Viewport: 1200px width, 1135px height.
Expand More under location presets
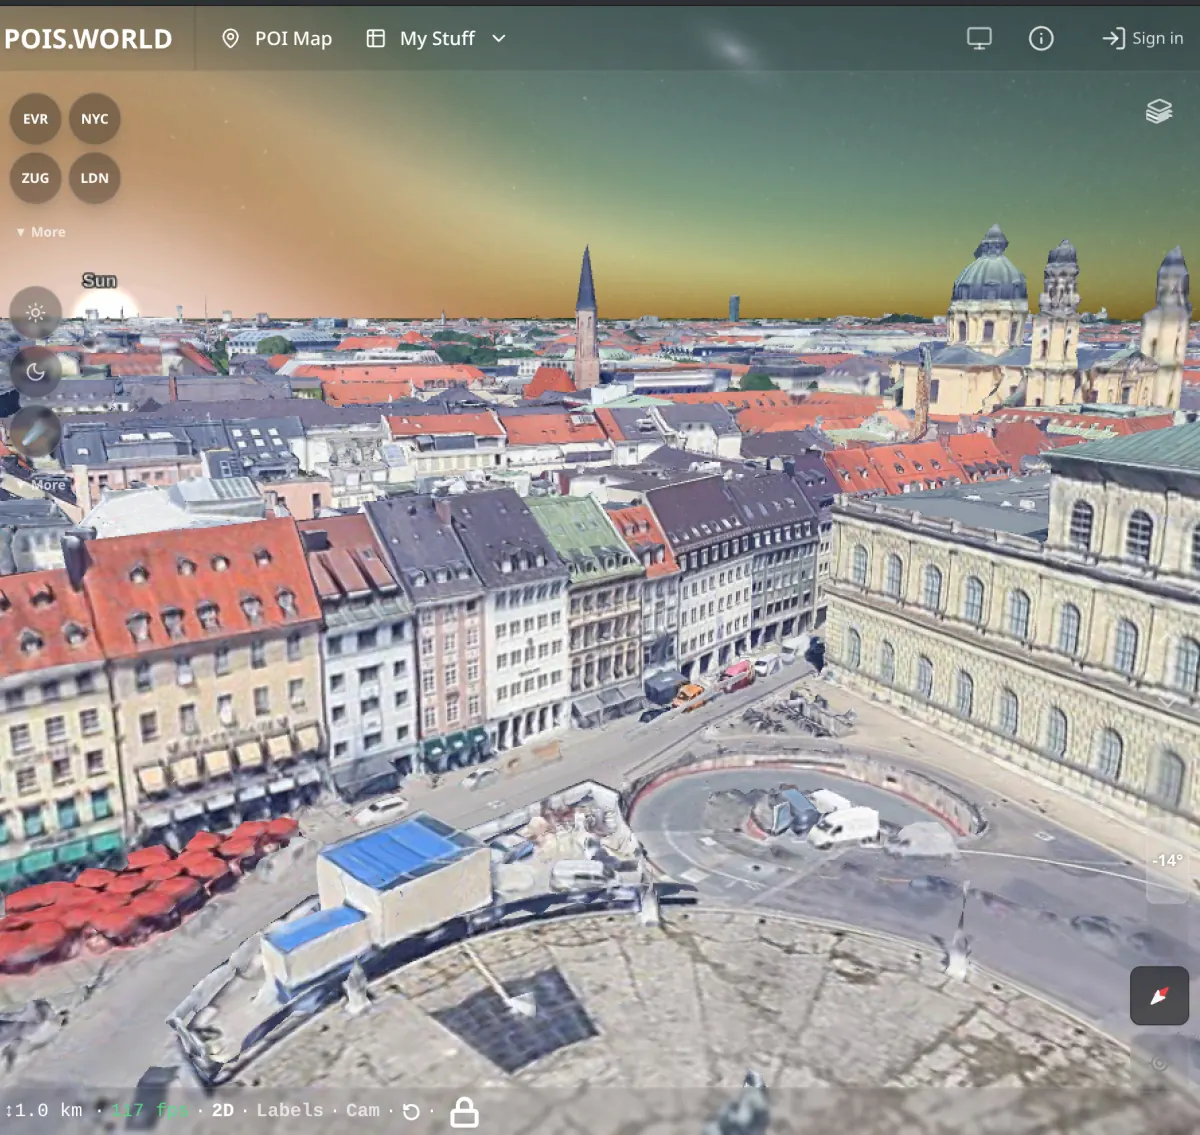[41, 232]
